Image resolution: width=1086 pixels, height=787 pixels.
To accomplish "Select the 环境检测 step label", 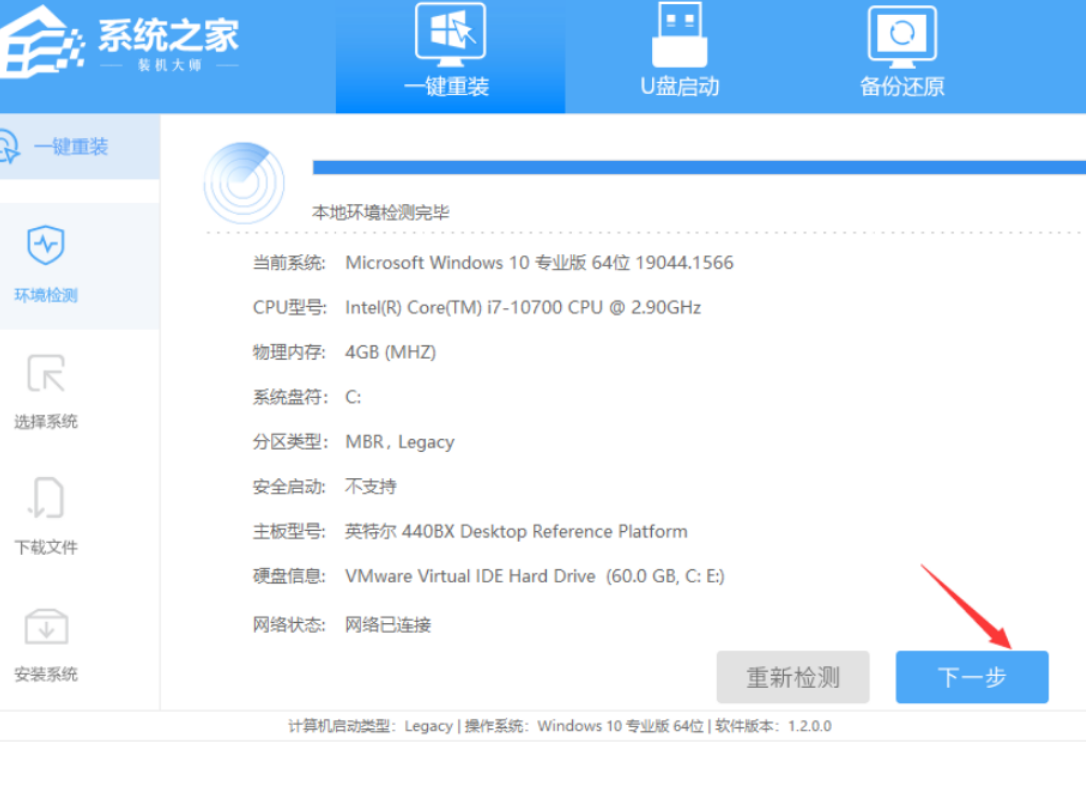I will (x=46, y=295).
